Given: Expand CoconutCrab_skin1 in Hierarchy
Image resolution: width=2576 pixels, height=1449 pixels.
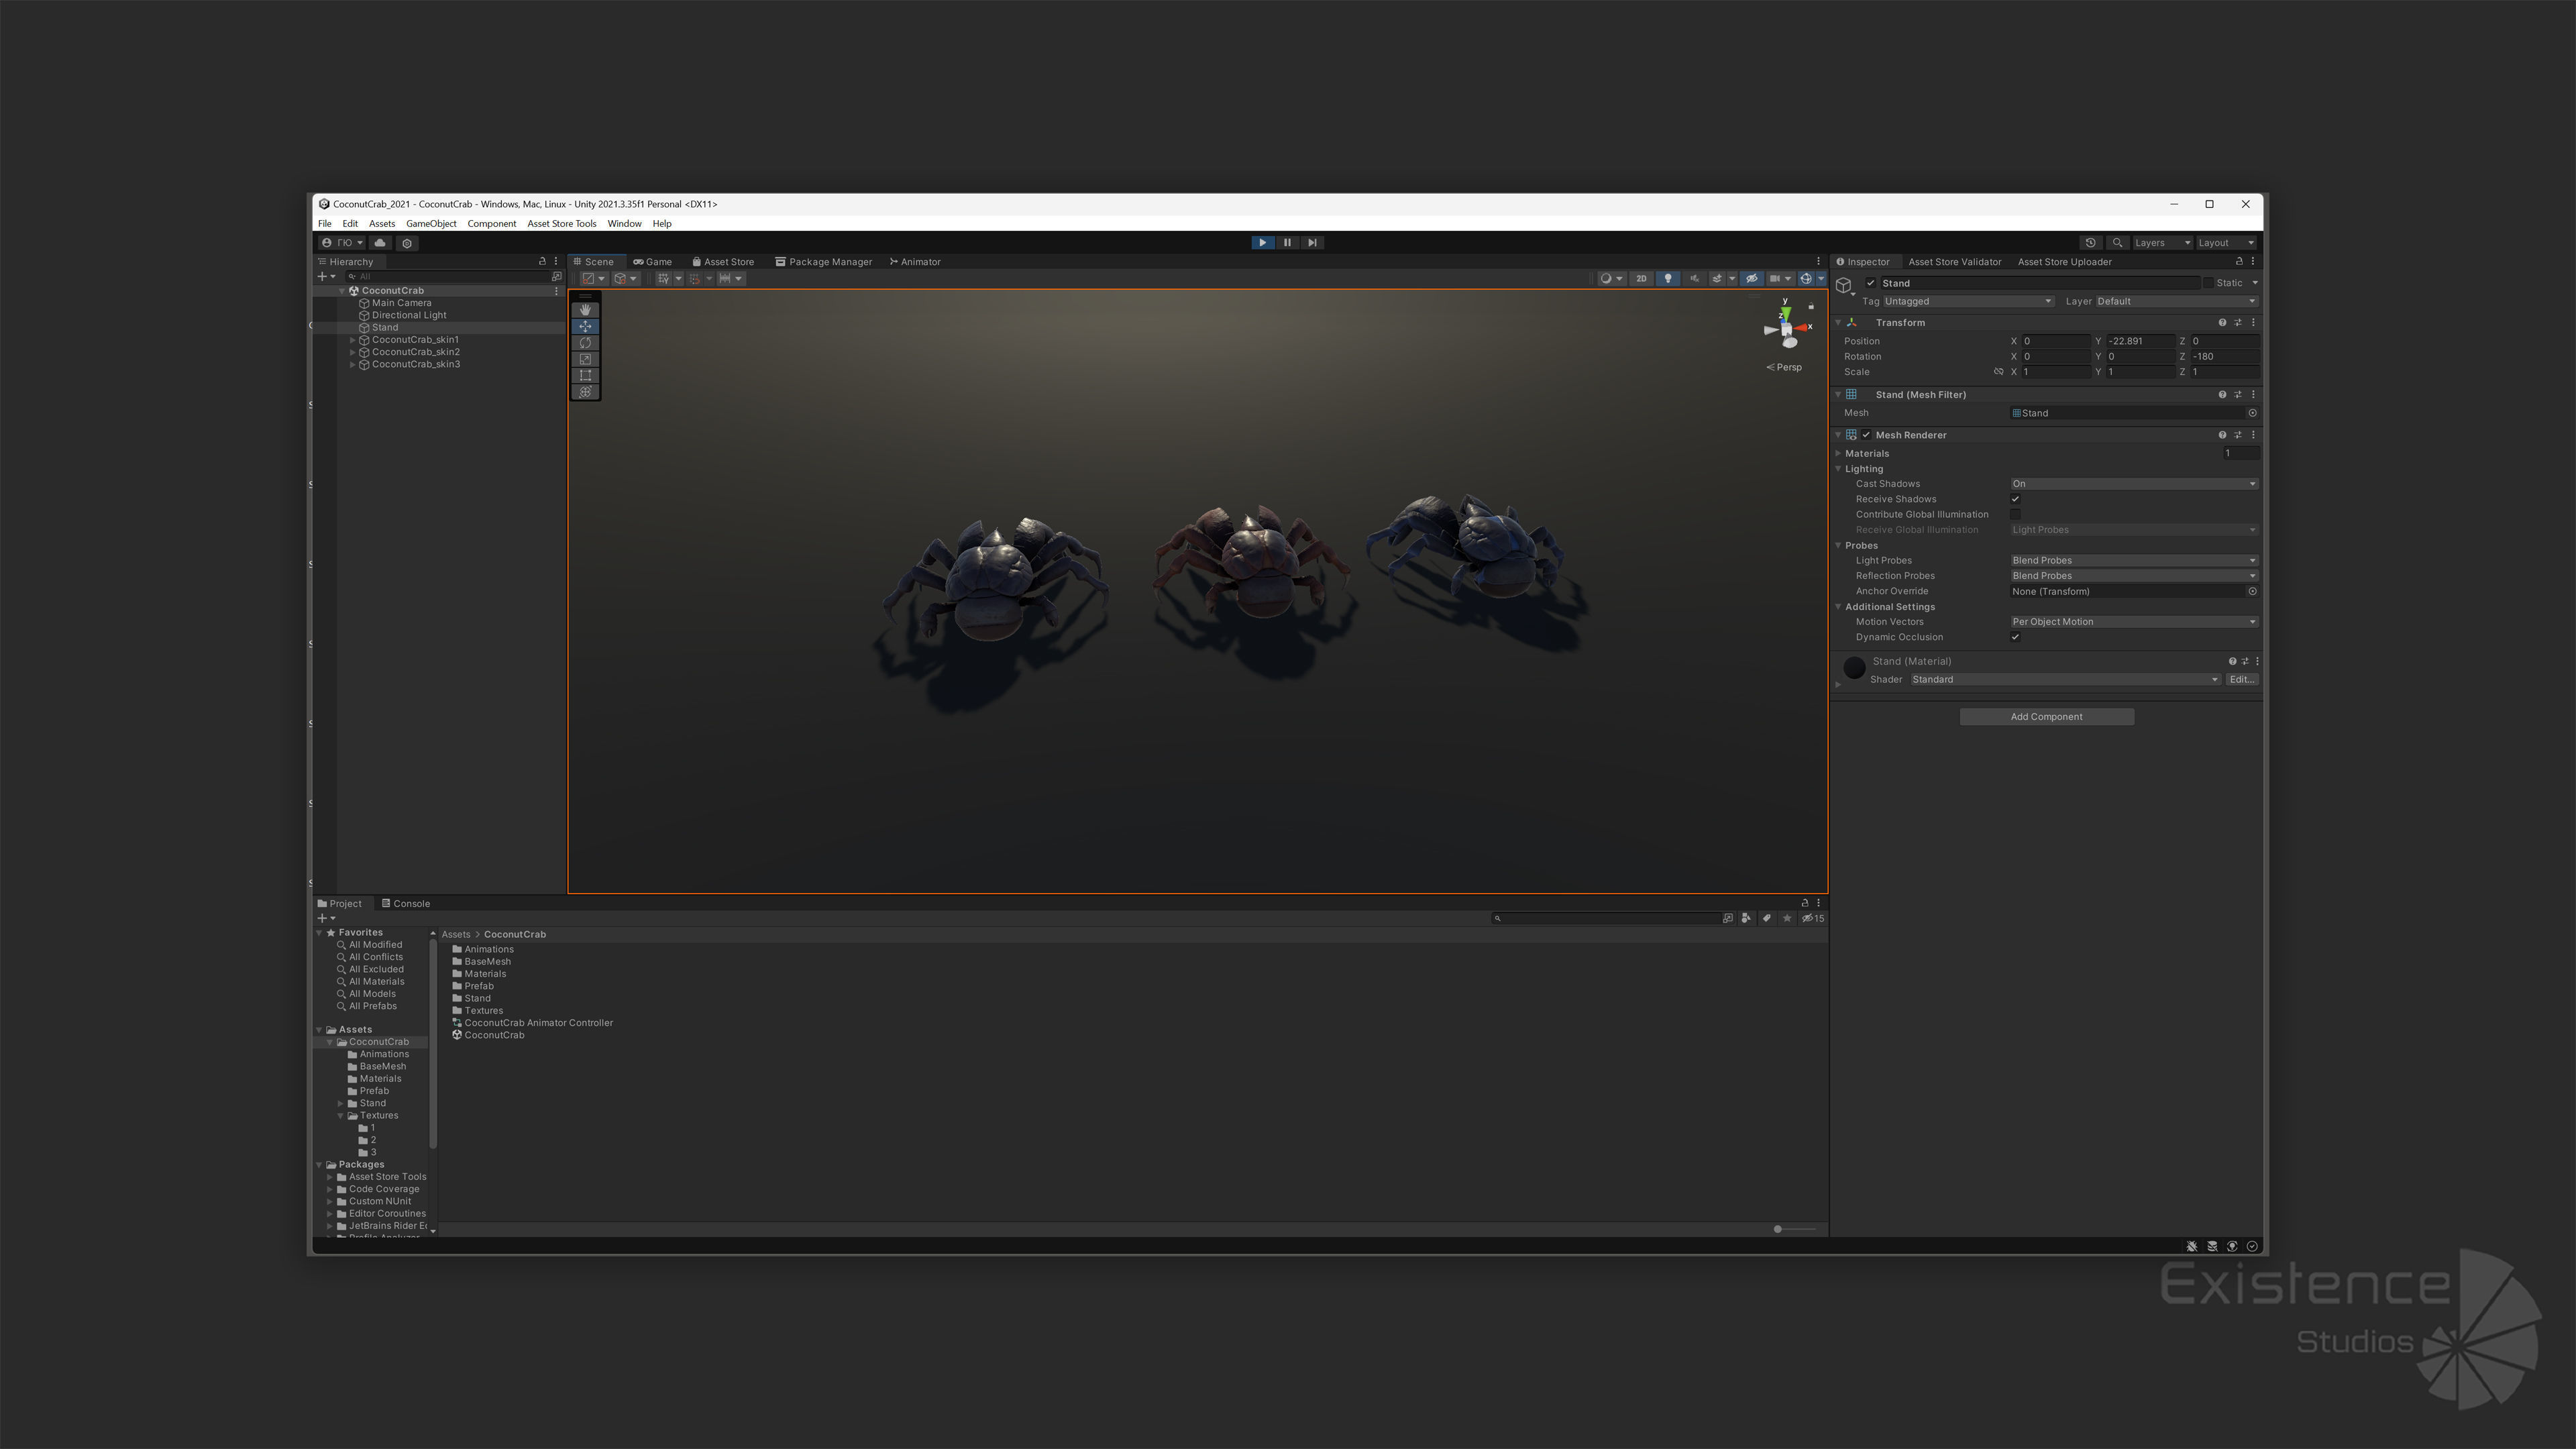Looking at the screenshot, I should [352, 340].
